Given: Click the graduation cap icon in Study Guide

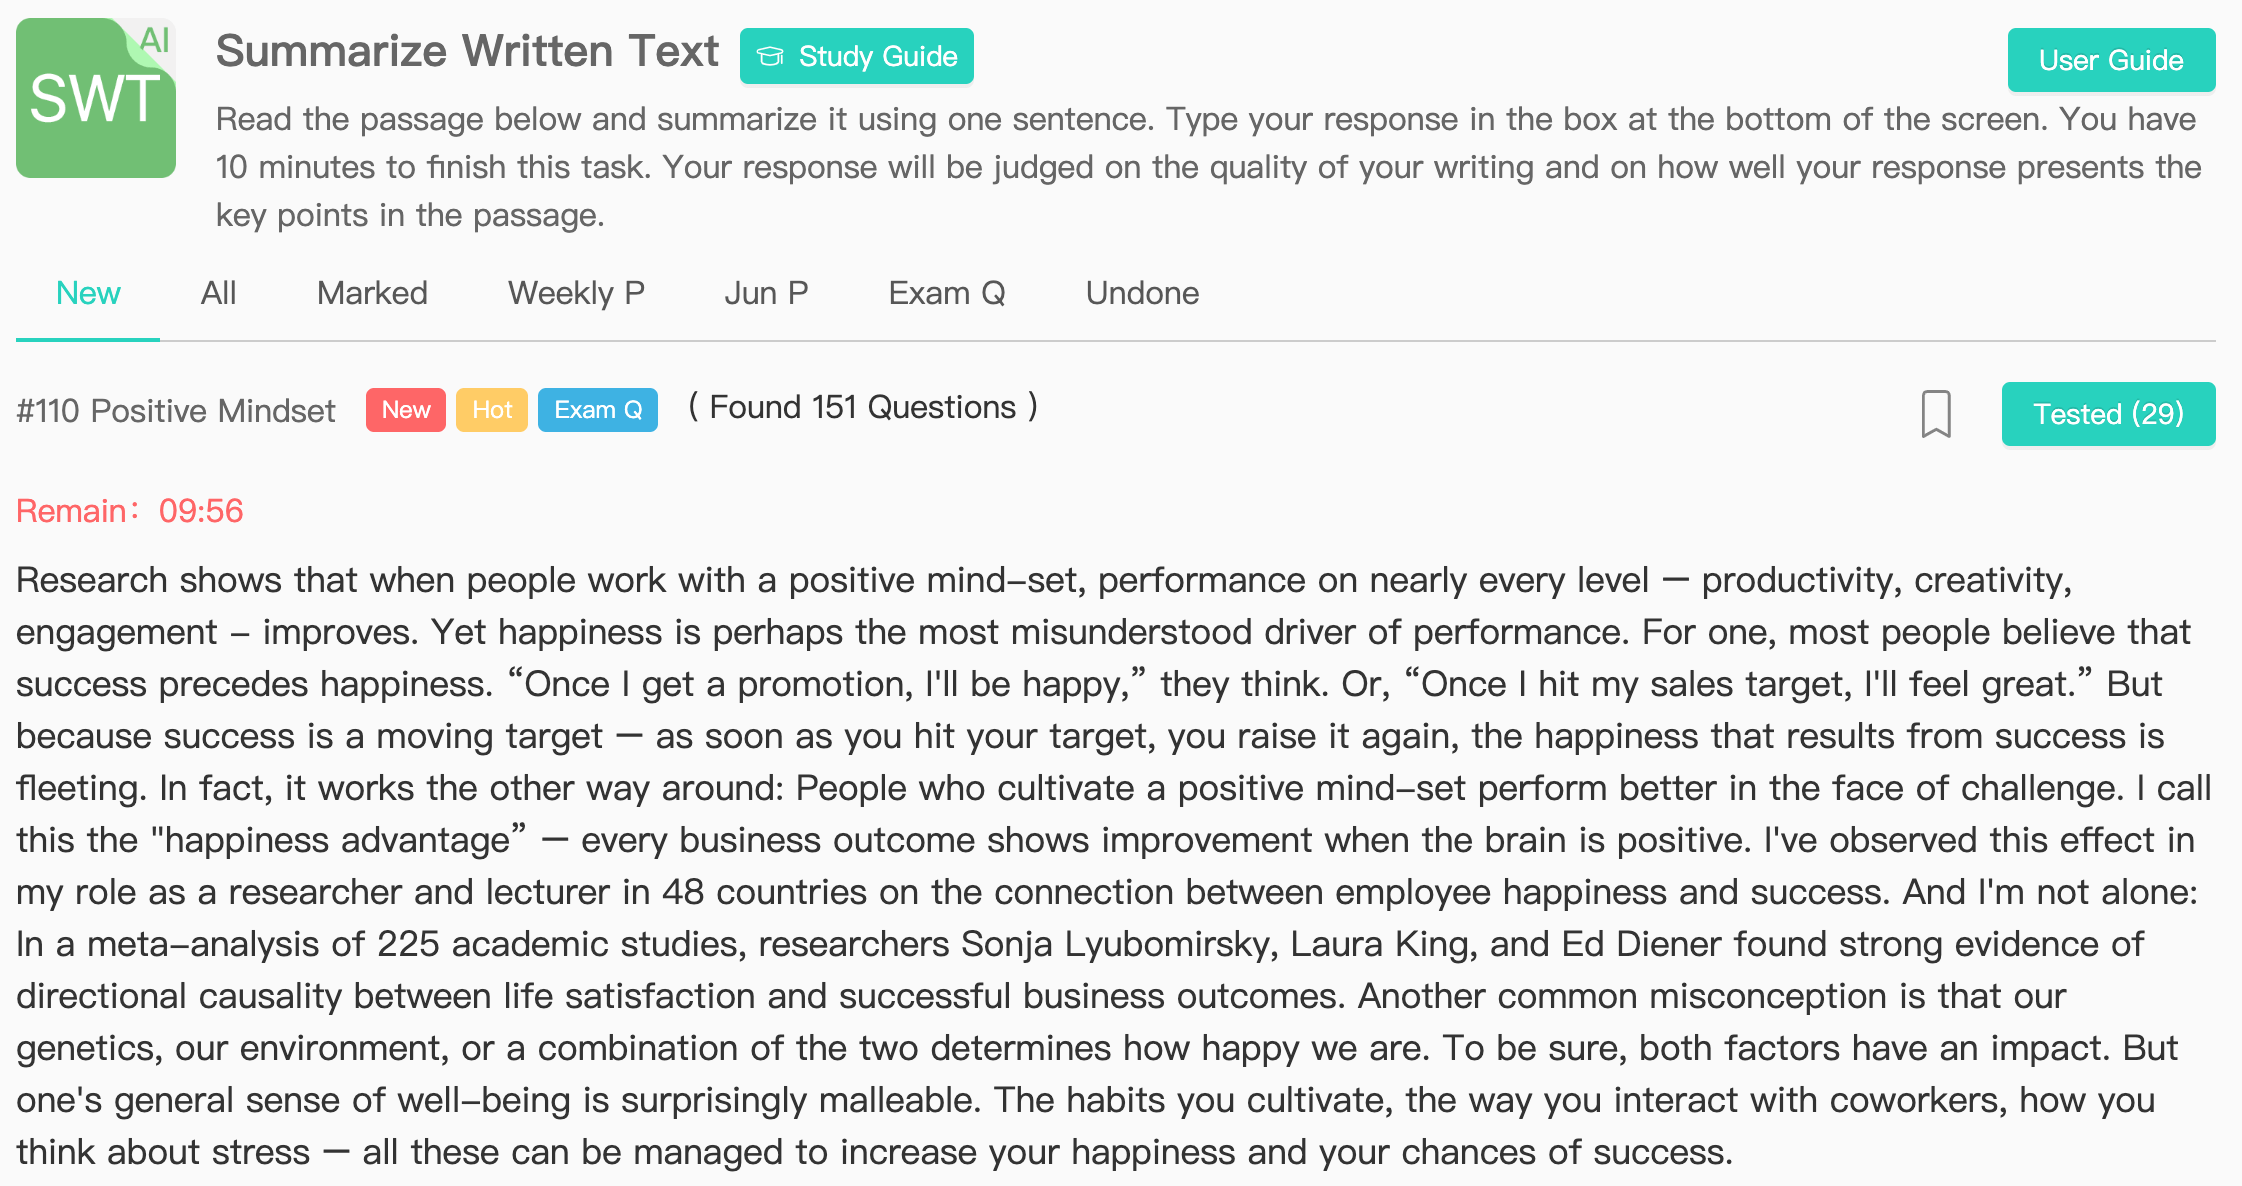Looking at the screenshot, I should [x=770, y=57].
